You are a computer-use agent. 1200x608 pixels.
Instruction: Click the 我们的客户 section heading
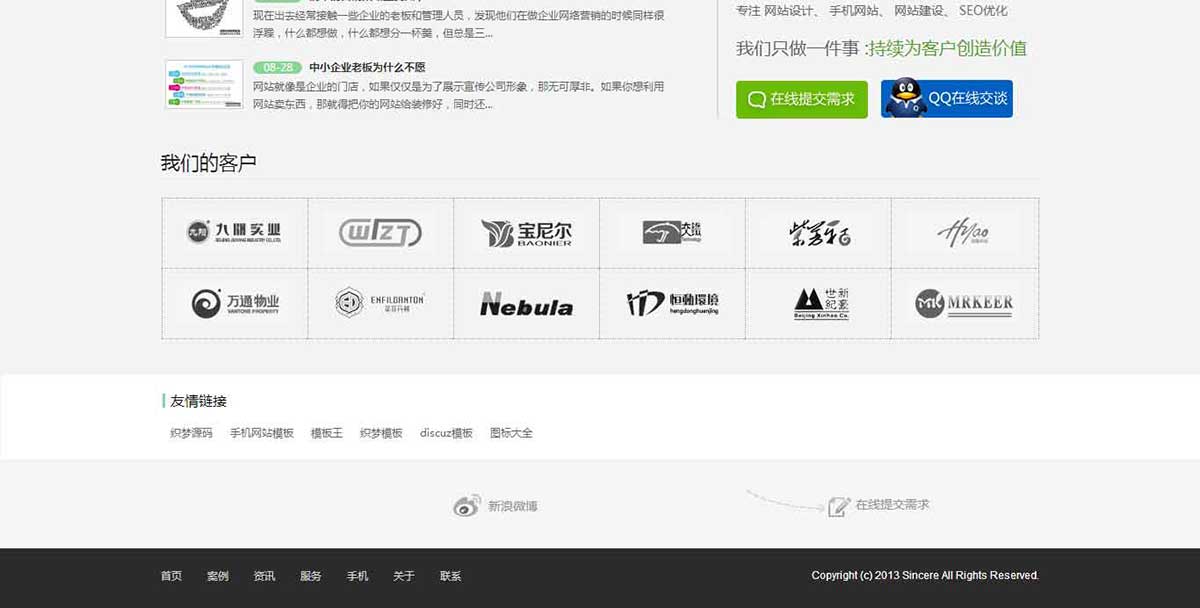click(209, 163)
